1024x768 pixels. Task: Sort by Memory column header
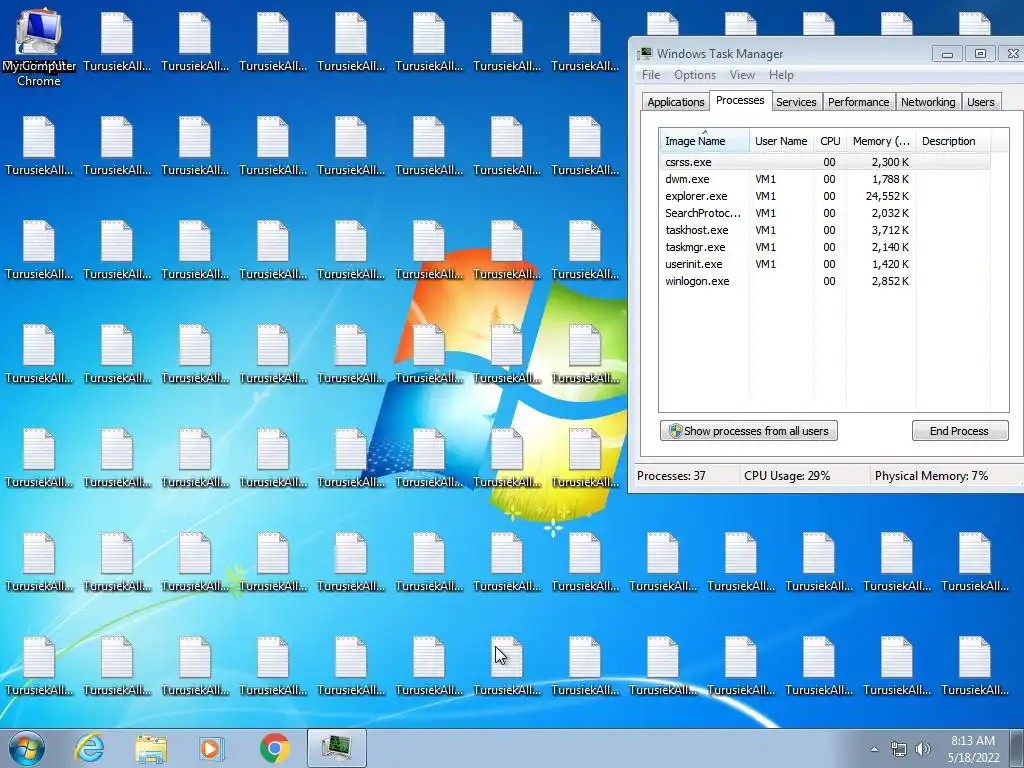click(x=881, y=141)
